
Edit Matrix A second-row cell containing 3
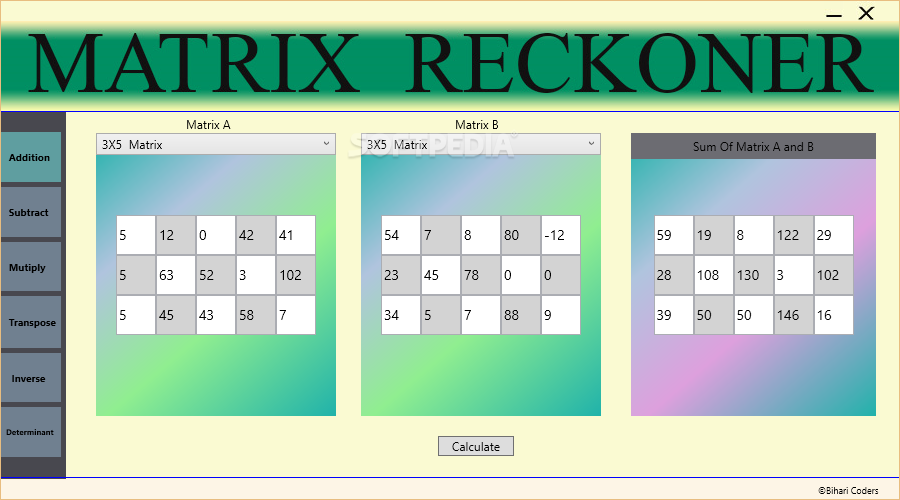256,275
